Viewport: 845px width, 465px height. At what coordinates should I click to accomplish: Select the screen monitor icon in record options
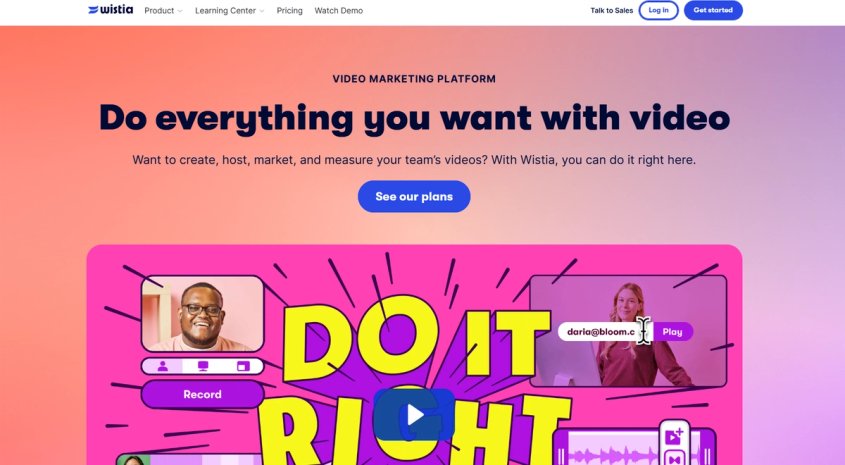pos(203,366)
